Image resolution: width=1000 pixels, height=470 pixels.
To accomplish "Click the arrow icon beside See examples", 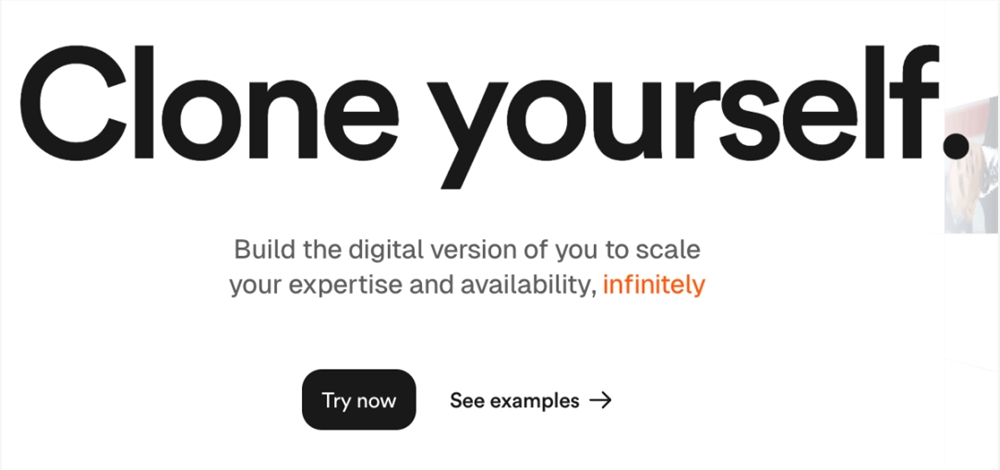I will pyautogui.click(x=600, y=400).
